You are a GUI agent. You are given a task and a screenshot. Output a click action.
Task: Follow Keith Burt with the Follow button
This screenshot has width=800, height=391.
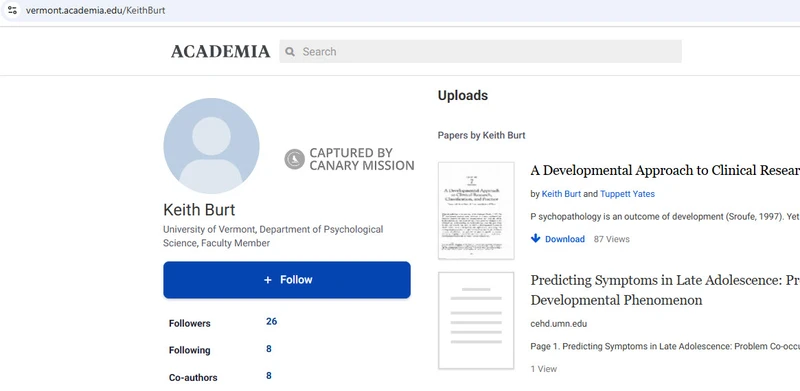[287, 280]
